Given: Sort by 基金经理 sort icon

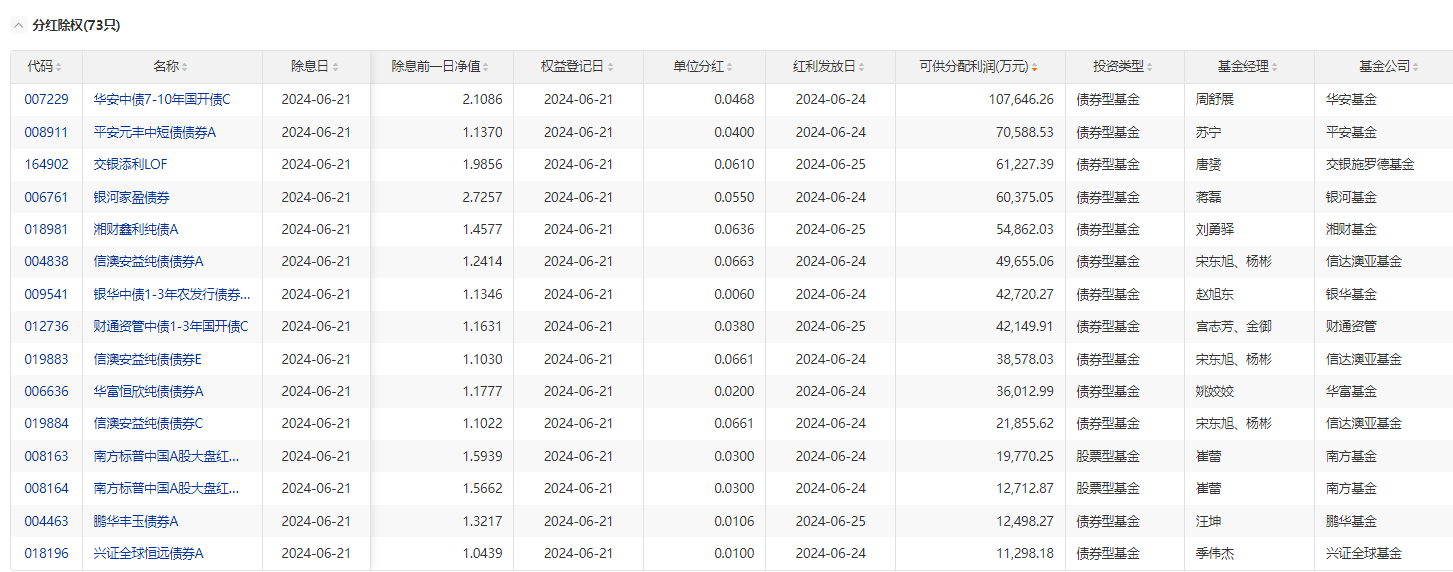Looking at the screenshot, I should [x=1276, y=67].
